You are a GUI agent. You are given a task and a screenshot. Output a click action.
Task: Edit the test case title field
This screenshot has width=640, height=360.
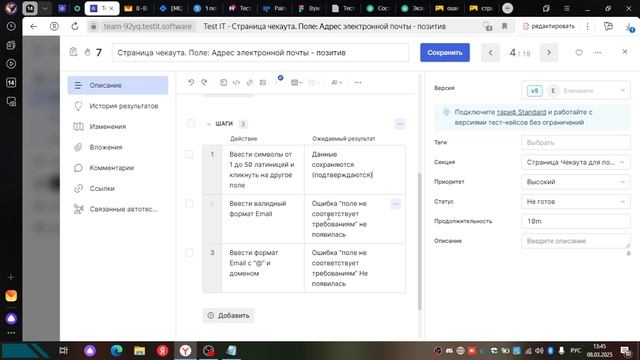[x=260, y=53]
